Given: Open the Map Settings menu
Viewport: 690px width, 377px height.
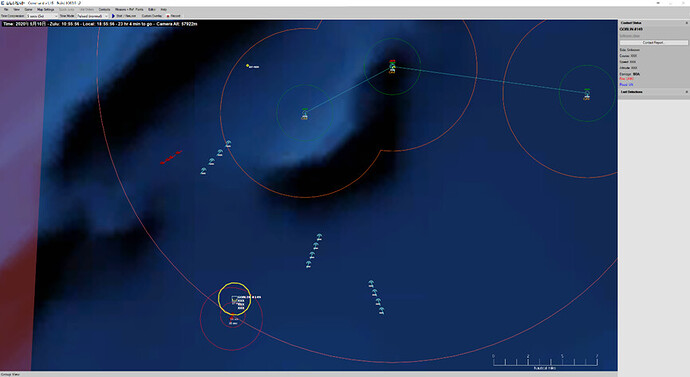Looking at the screenshot, I should pos(45,9).
